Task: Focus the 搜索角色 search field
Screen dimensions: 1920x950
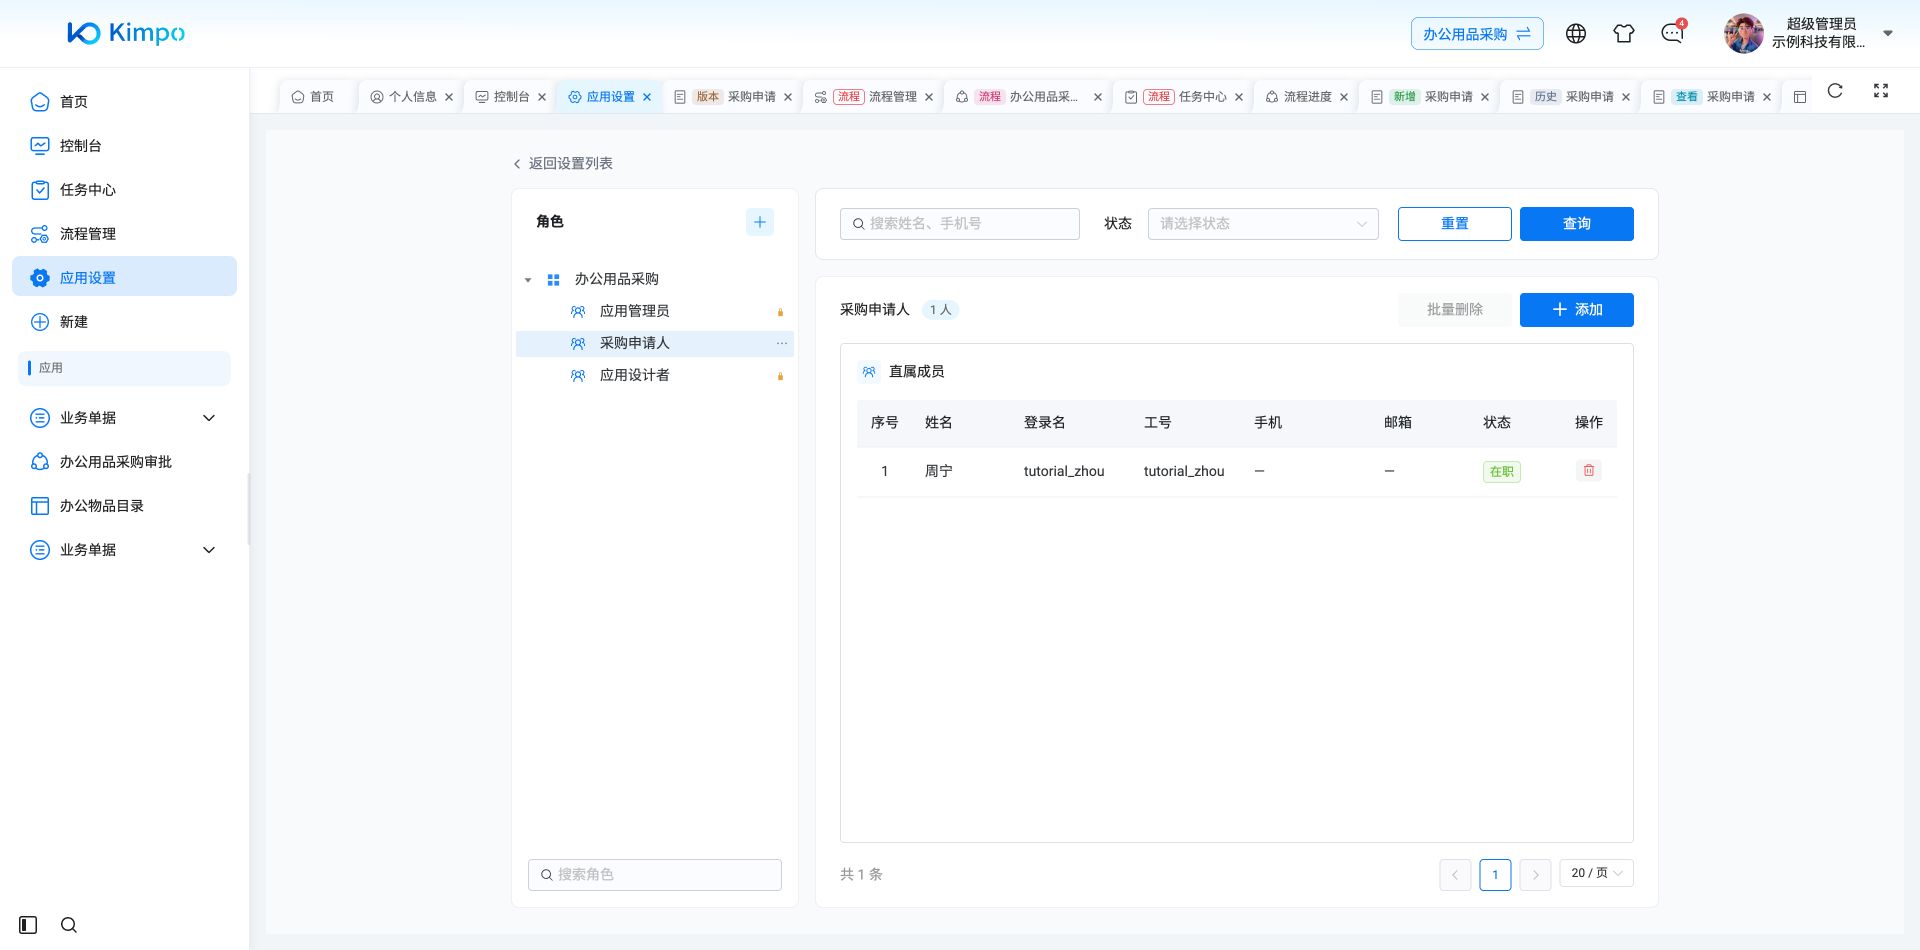Action: [655, 875]
